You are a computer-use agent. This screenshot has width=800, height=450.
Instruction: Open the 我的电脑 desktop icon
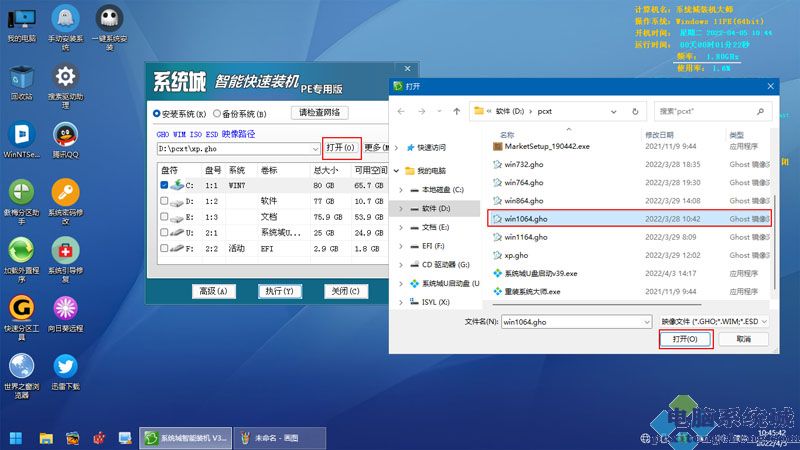click(x=21, y=26)
